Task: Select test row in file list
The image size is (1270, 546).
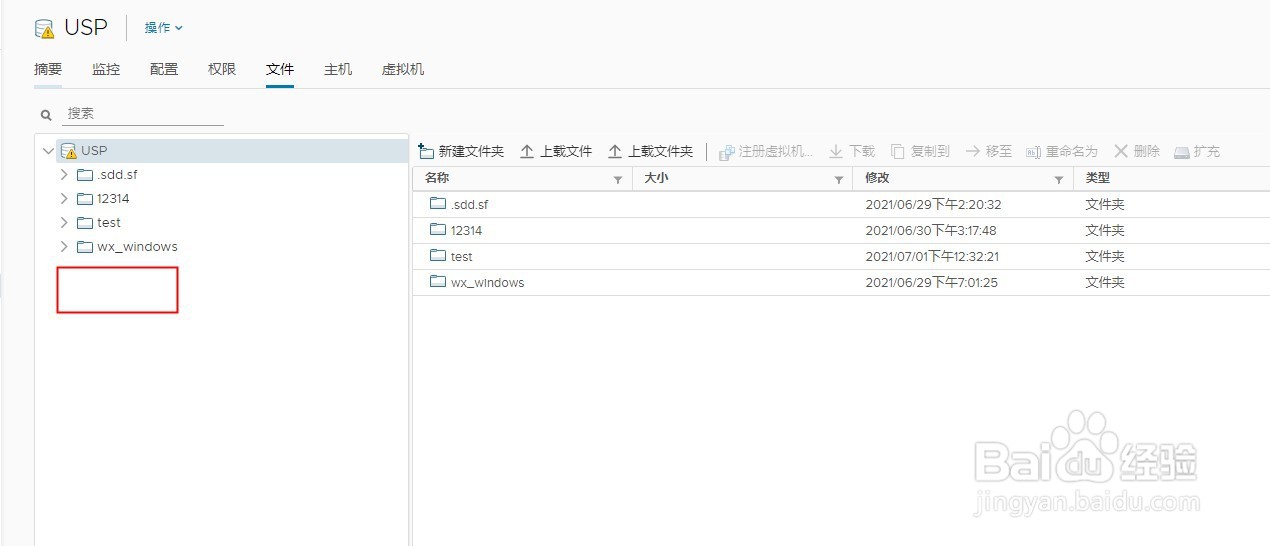Action: coord(841,256)
